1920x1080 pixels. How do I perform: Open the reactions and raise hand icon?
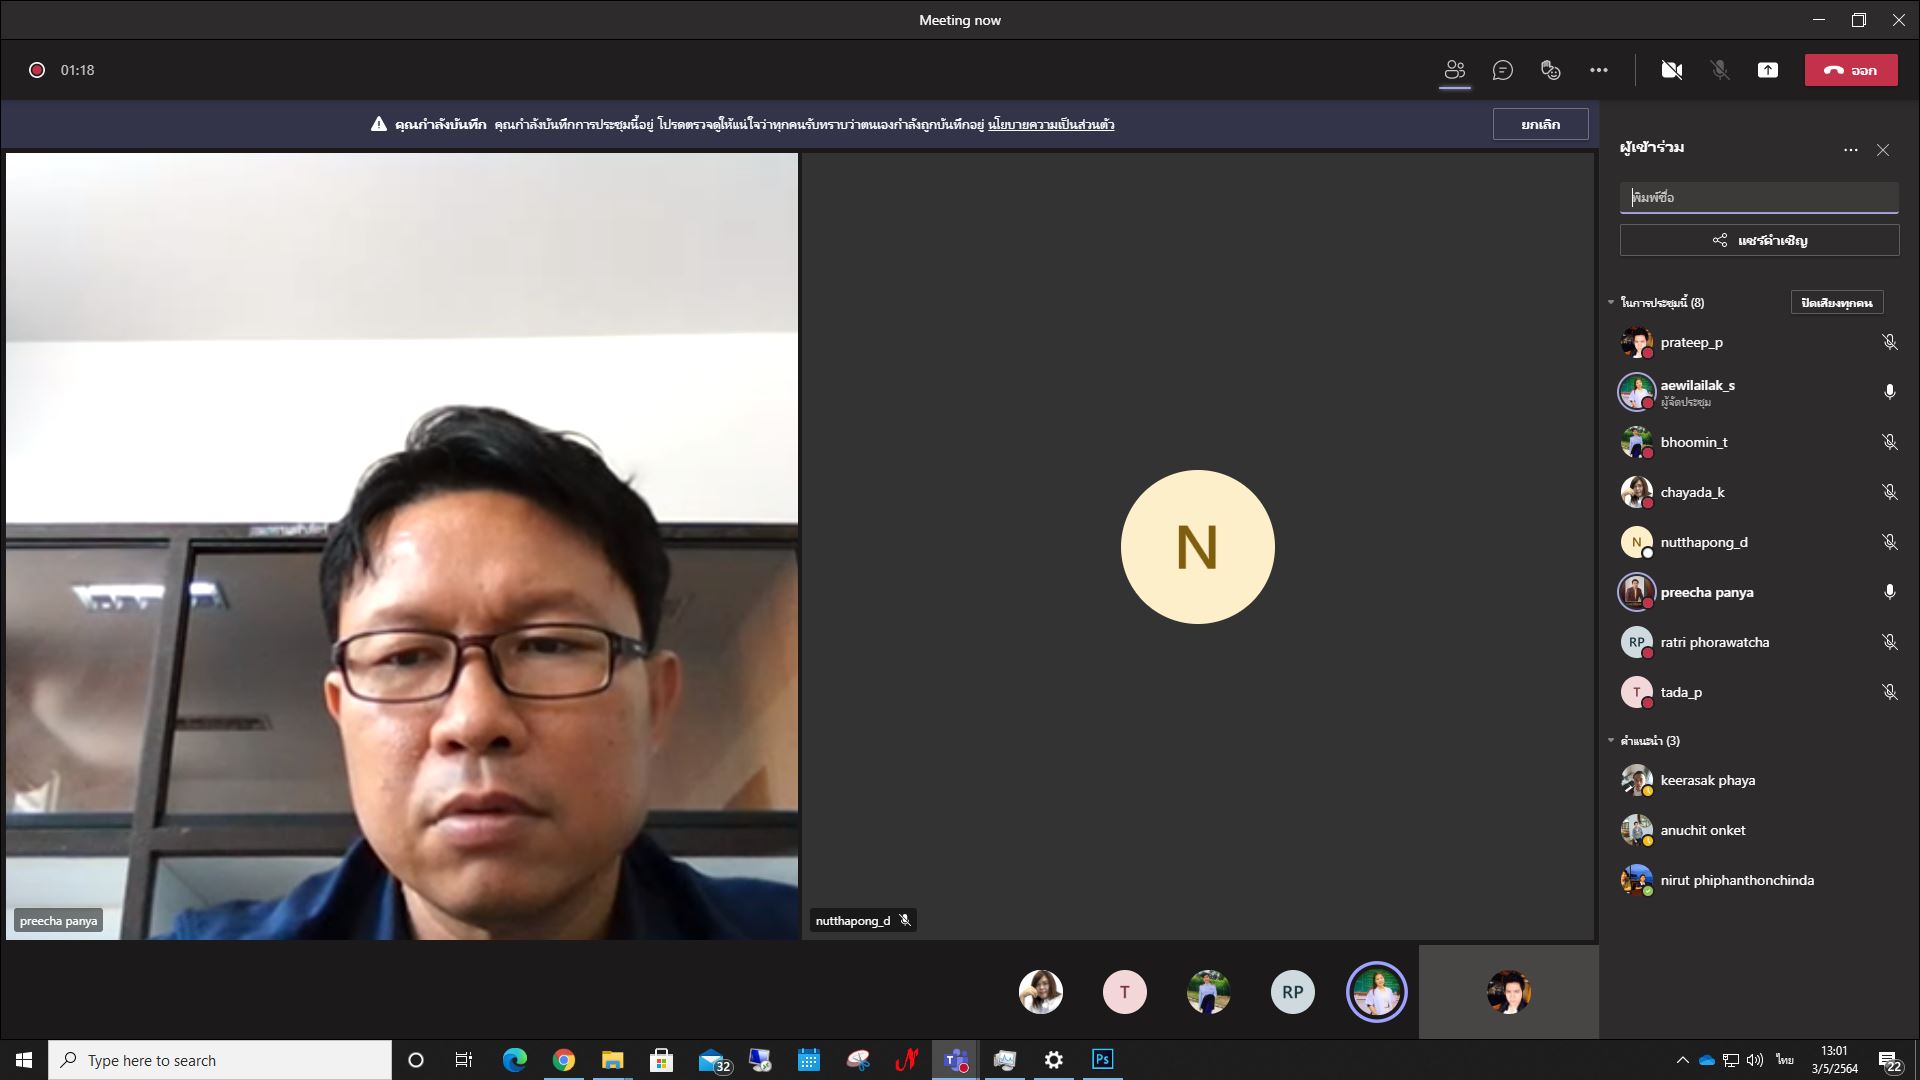pyautogui.click(x=1550, y=70)
